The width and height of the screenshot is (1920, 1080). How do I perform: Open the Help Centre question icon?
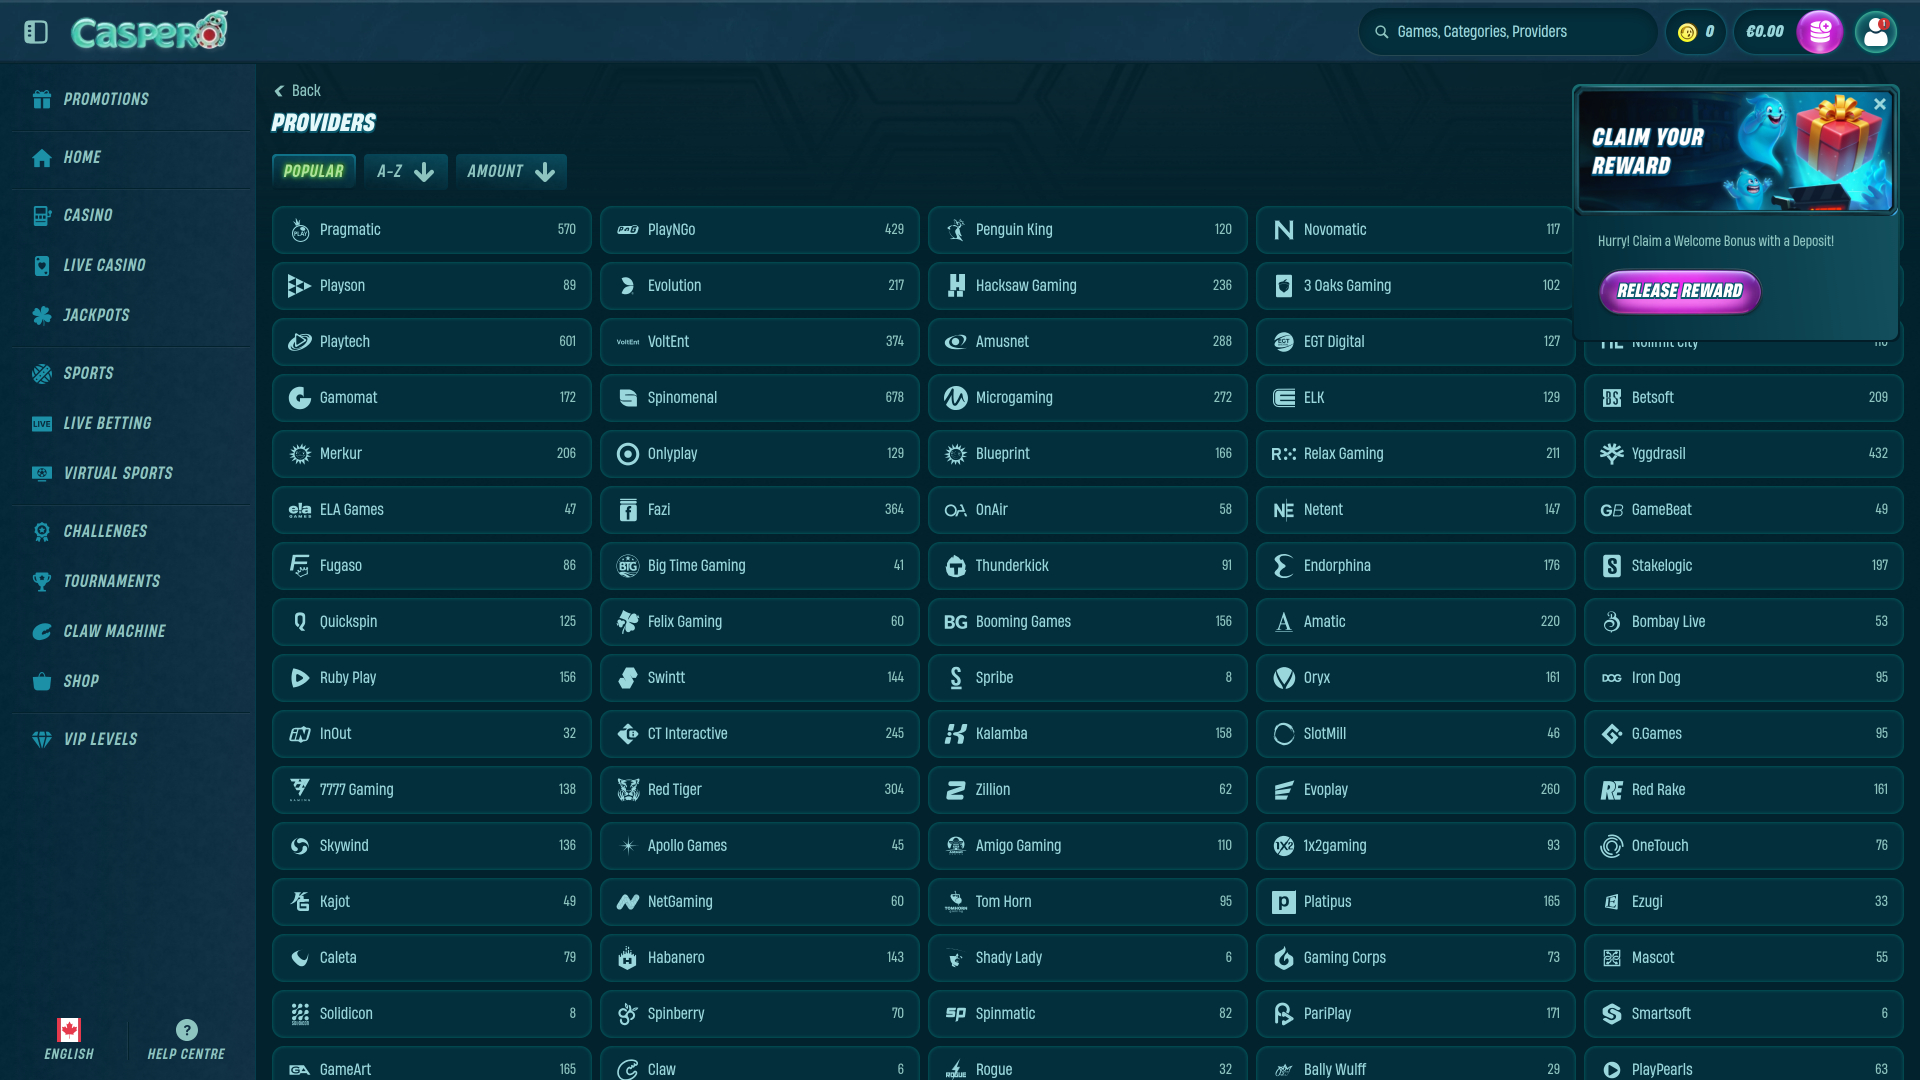click(186, 1030)
